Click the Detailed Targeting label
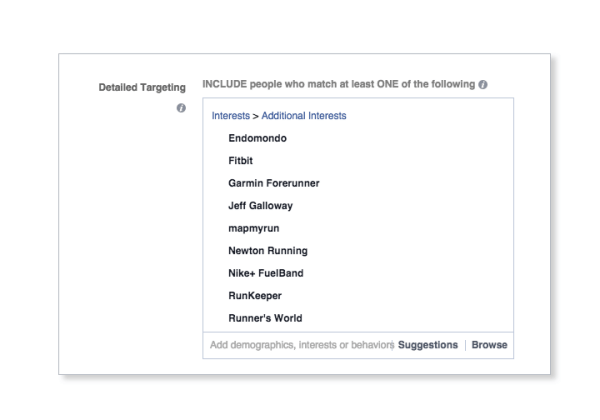Image resolution: width=600 pixels, height=420 pixels. click(142, 88)
